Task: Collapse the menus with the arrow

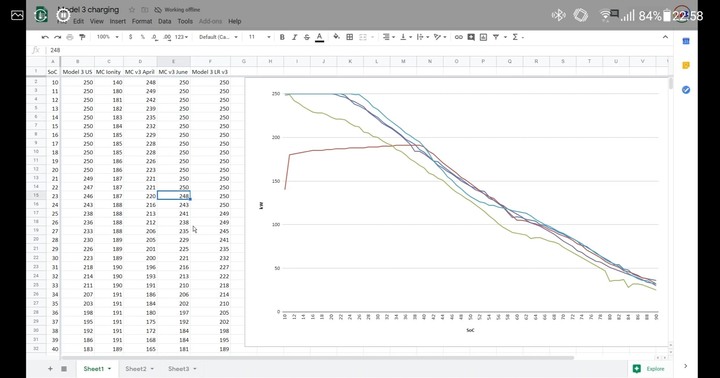Action: (x=665, y=37)
